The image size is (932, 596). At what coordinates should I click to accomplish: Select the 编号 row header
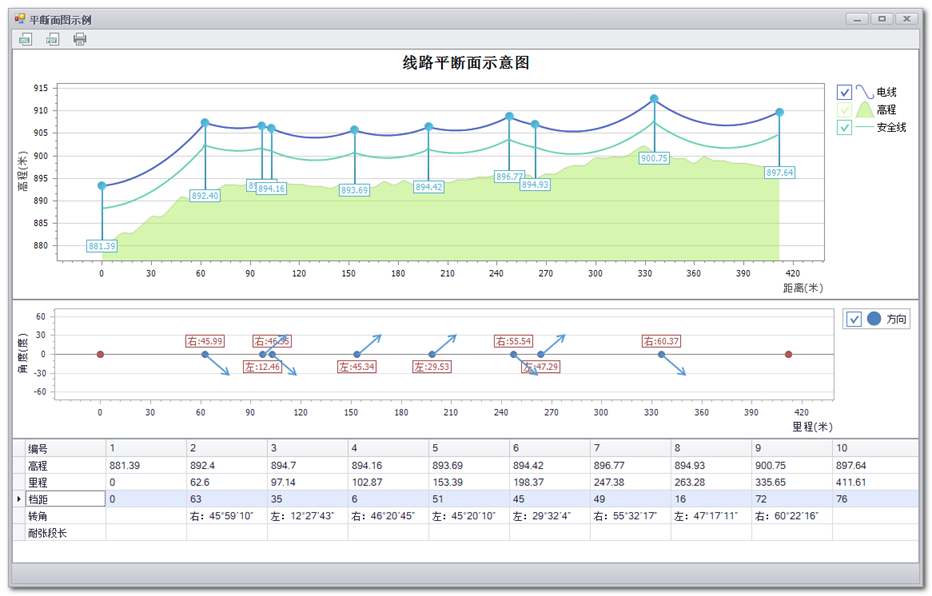tap(65, 449)
